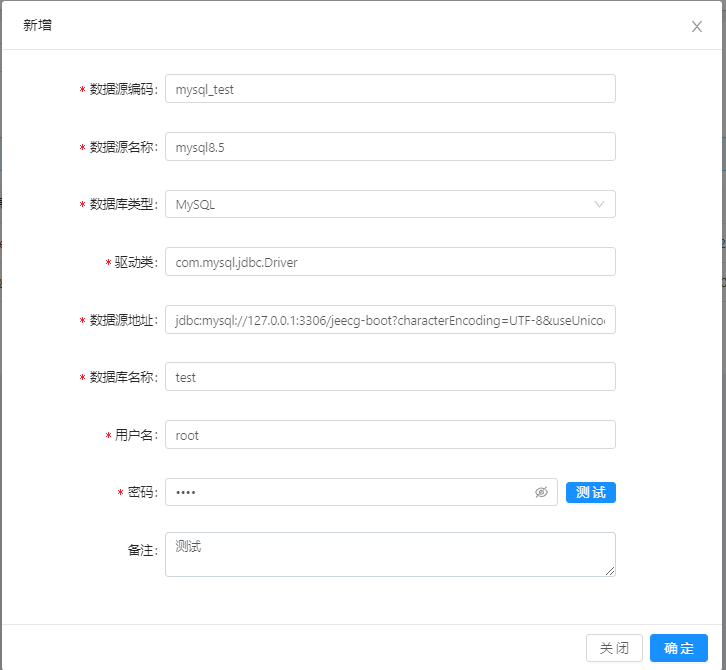726x670 pixels.
Task: Select the 驱动类 input with com.mysql.jdbc.Driver
Action: point(390,262)
